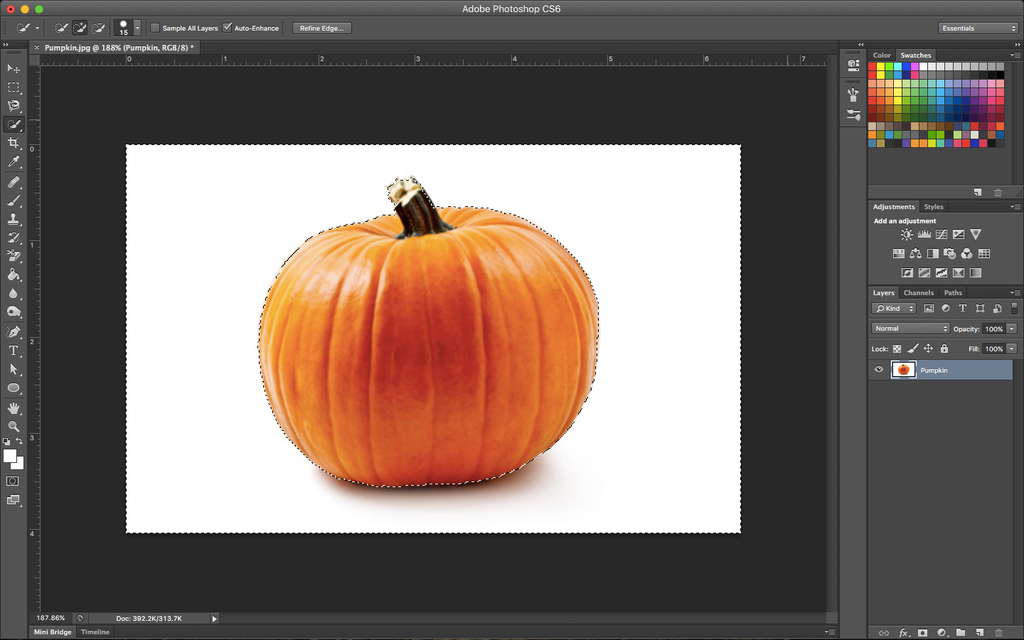1024x640 pixels.
Task: Click the Refine Edge button
Action: [321, 27]
